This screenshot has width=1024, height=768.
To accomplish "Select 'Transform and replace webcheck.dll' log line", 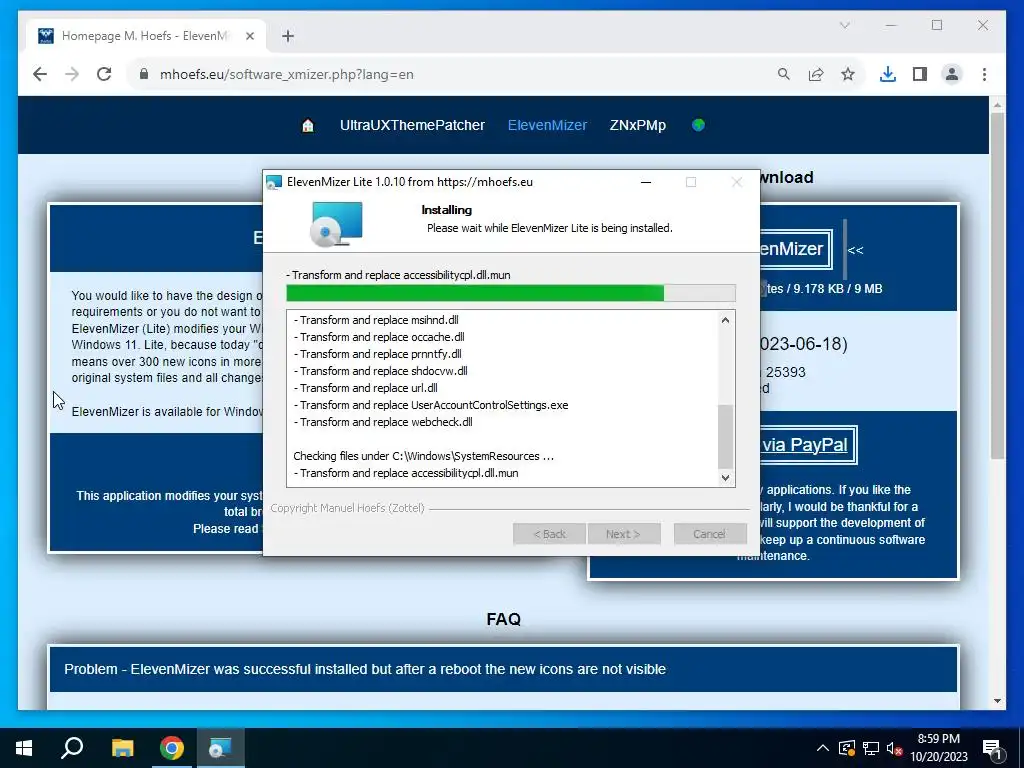I will point(383,422).
